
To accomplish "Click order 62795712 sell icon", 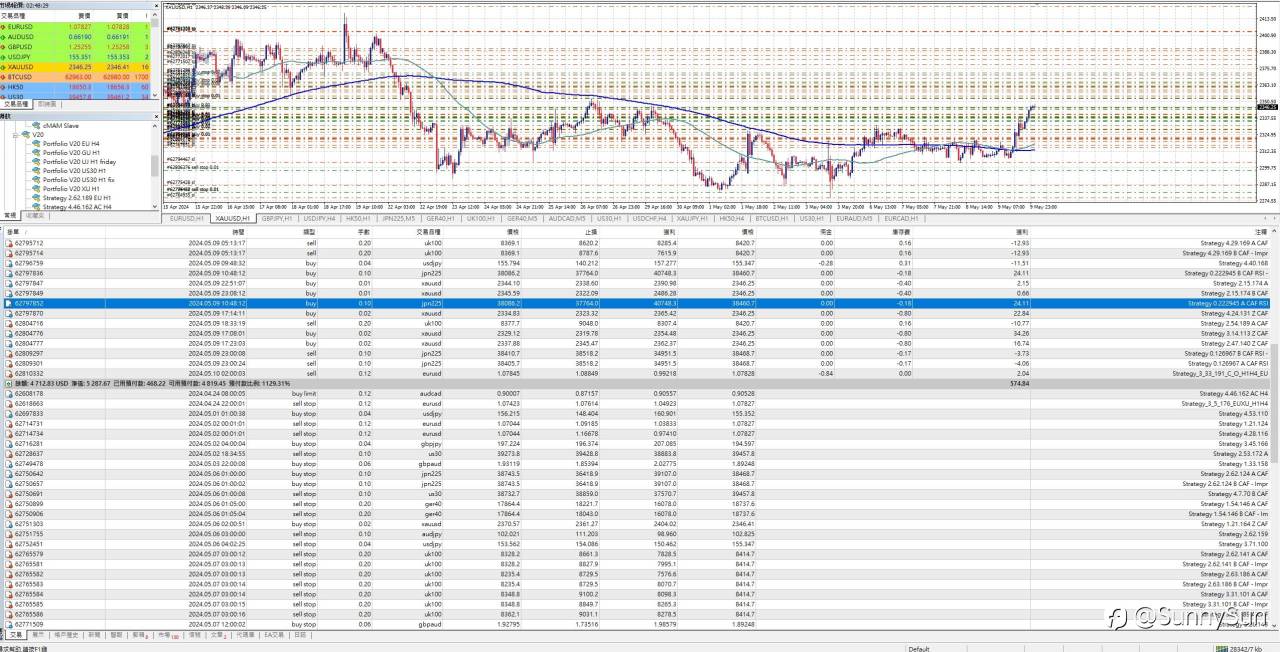I will point(10,242).
